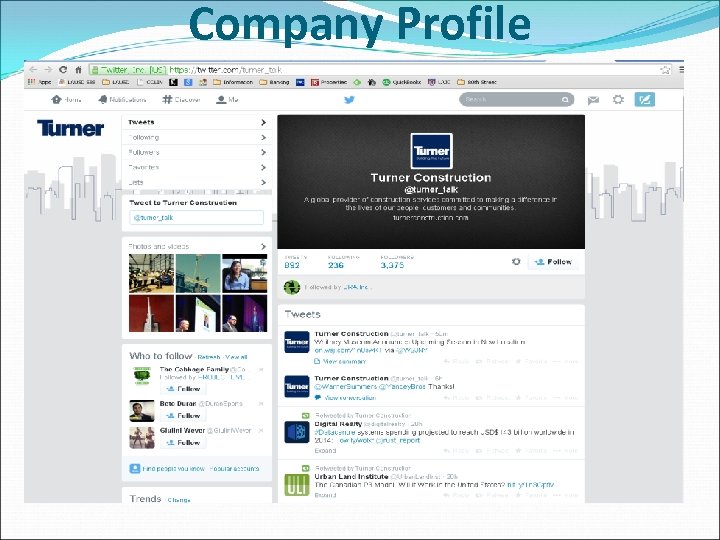Open user actions gear beside Follow
720x540 pixels.
[x=516, y=261]
